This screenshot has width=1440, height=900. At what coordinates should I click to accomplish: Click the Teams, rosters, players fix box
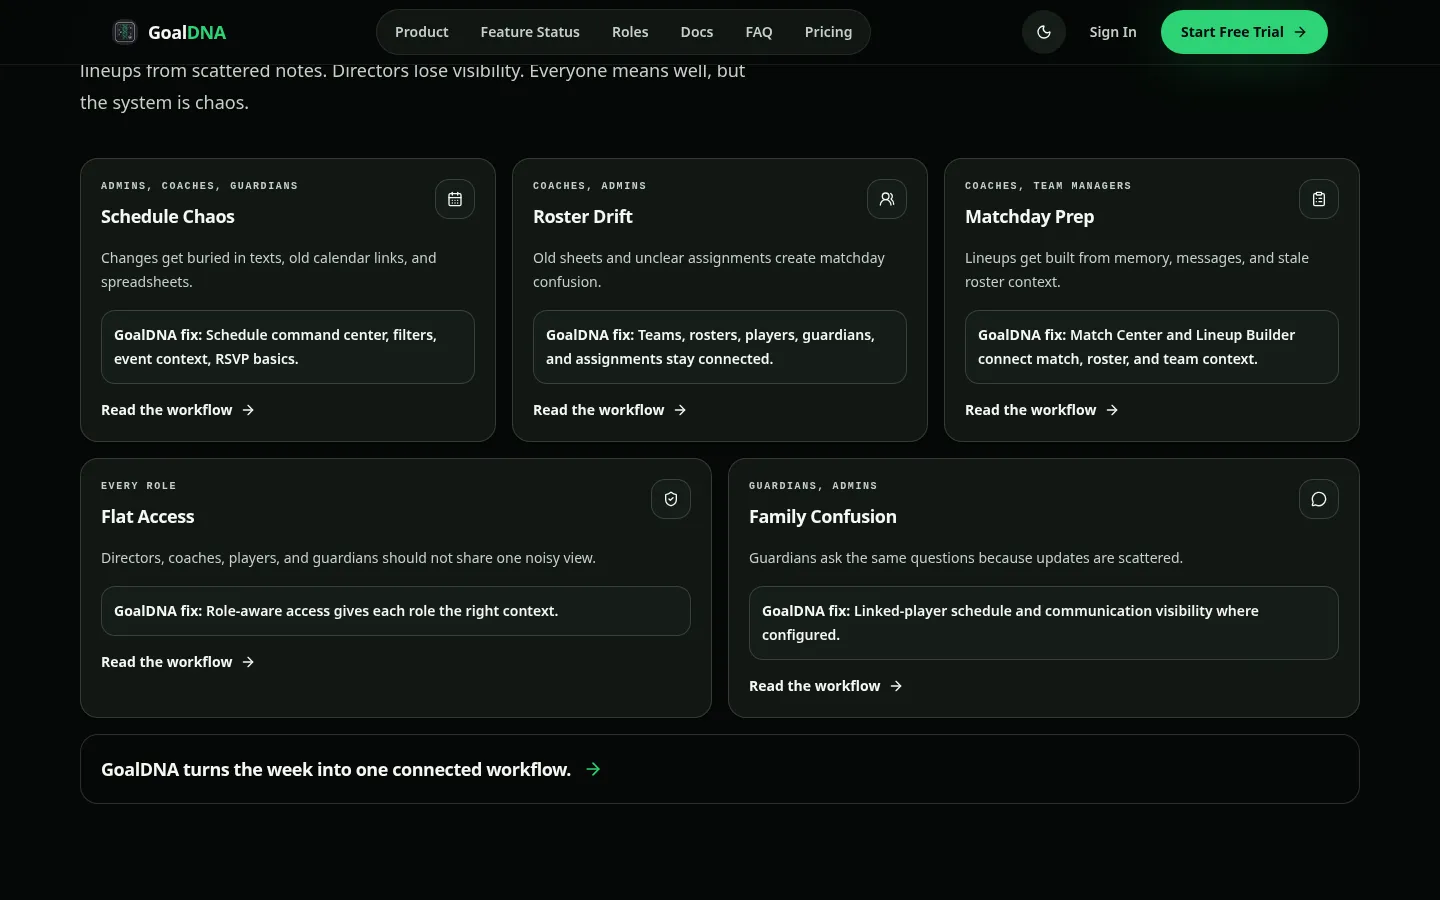point(720,347)
